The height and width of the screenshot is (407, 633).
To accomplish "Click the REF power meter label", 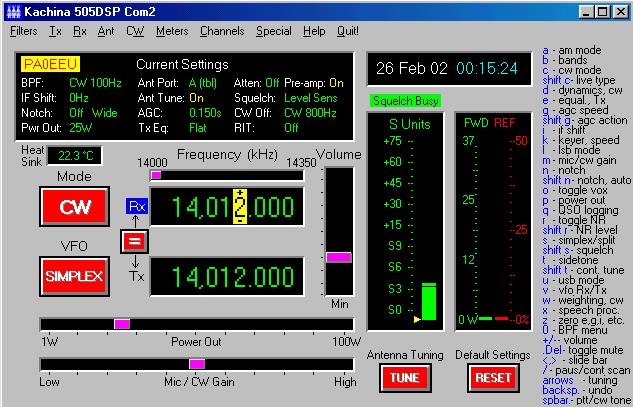I will tap(504, 123).
